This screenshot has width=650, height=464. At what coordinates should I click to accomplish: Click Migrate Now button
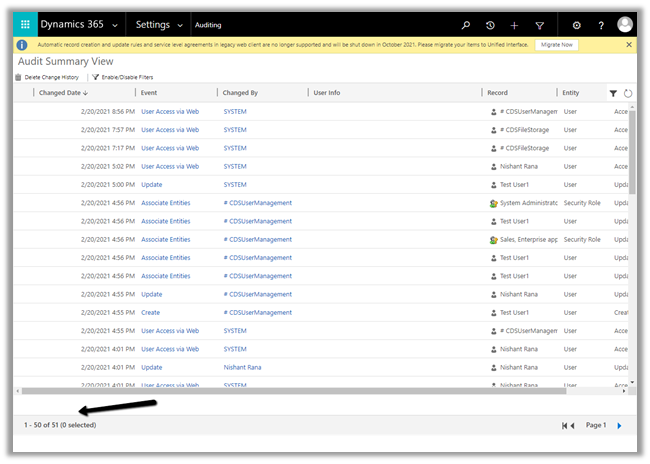556,45
